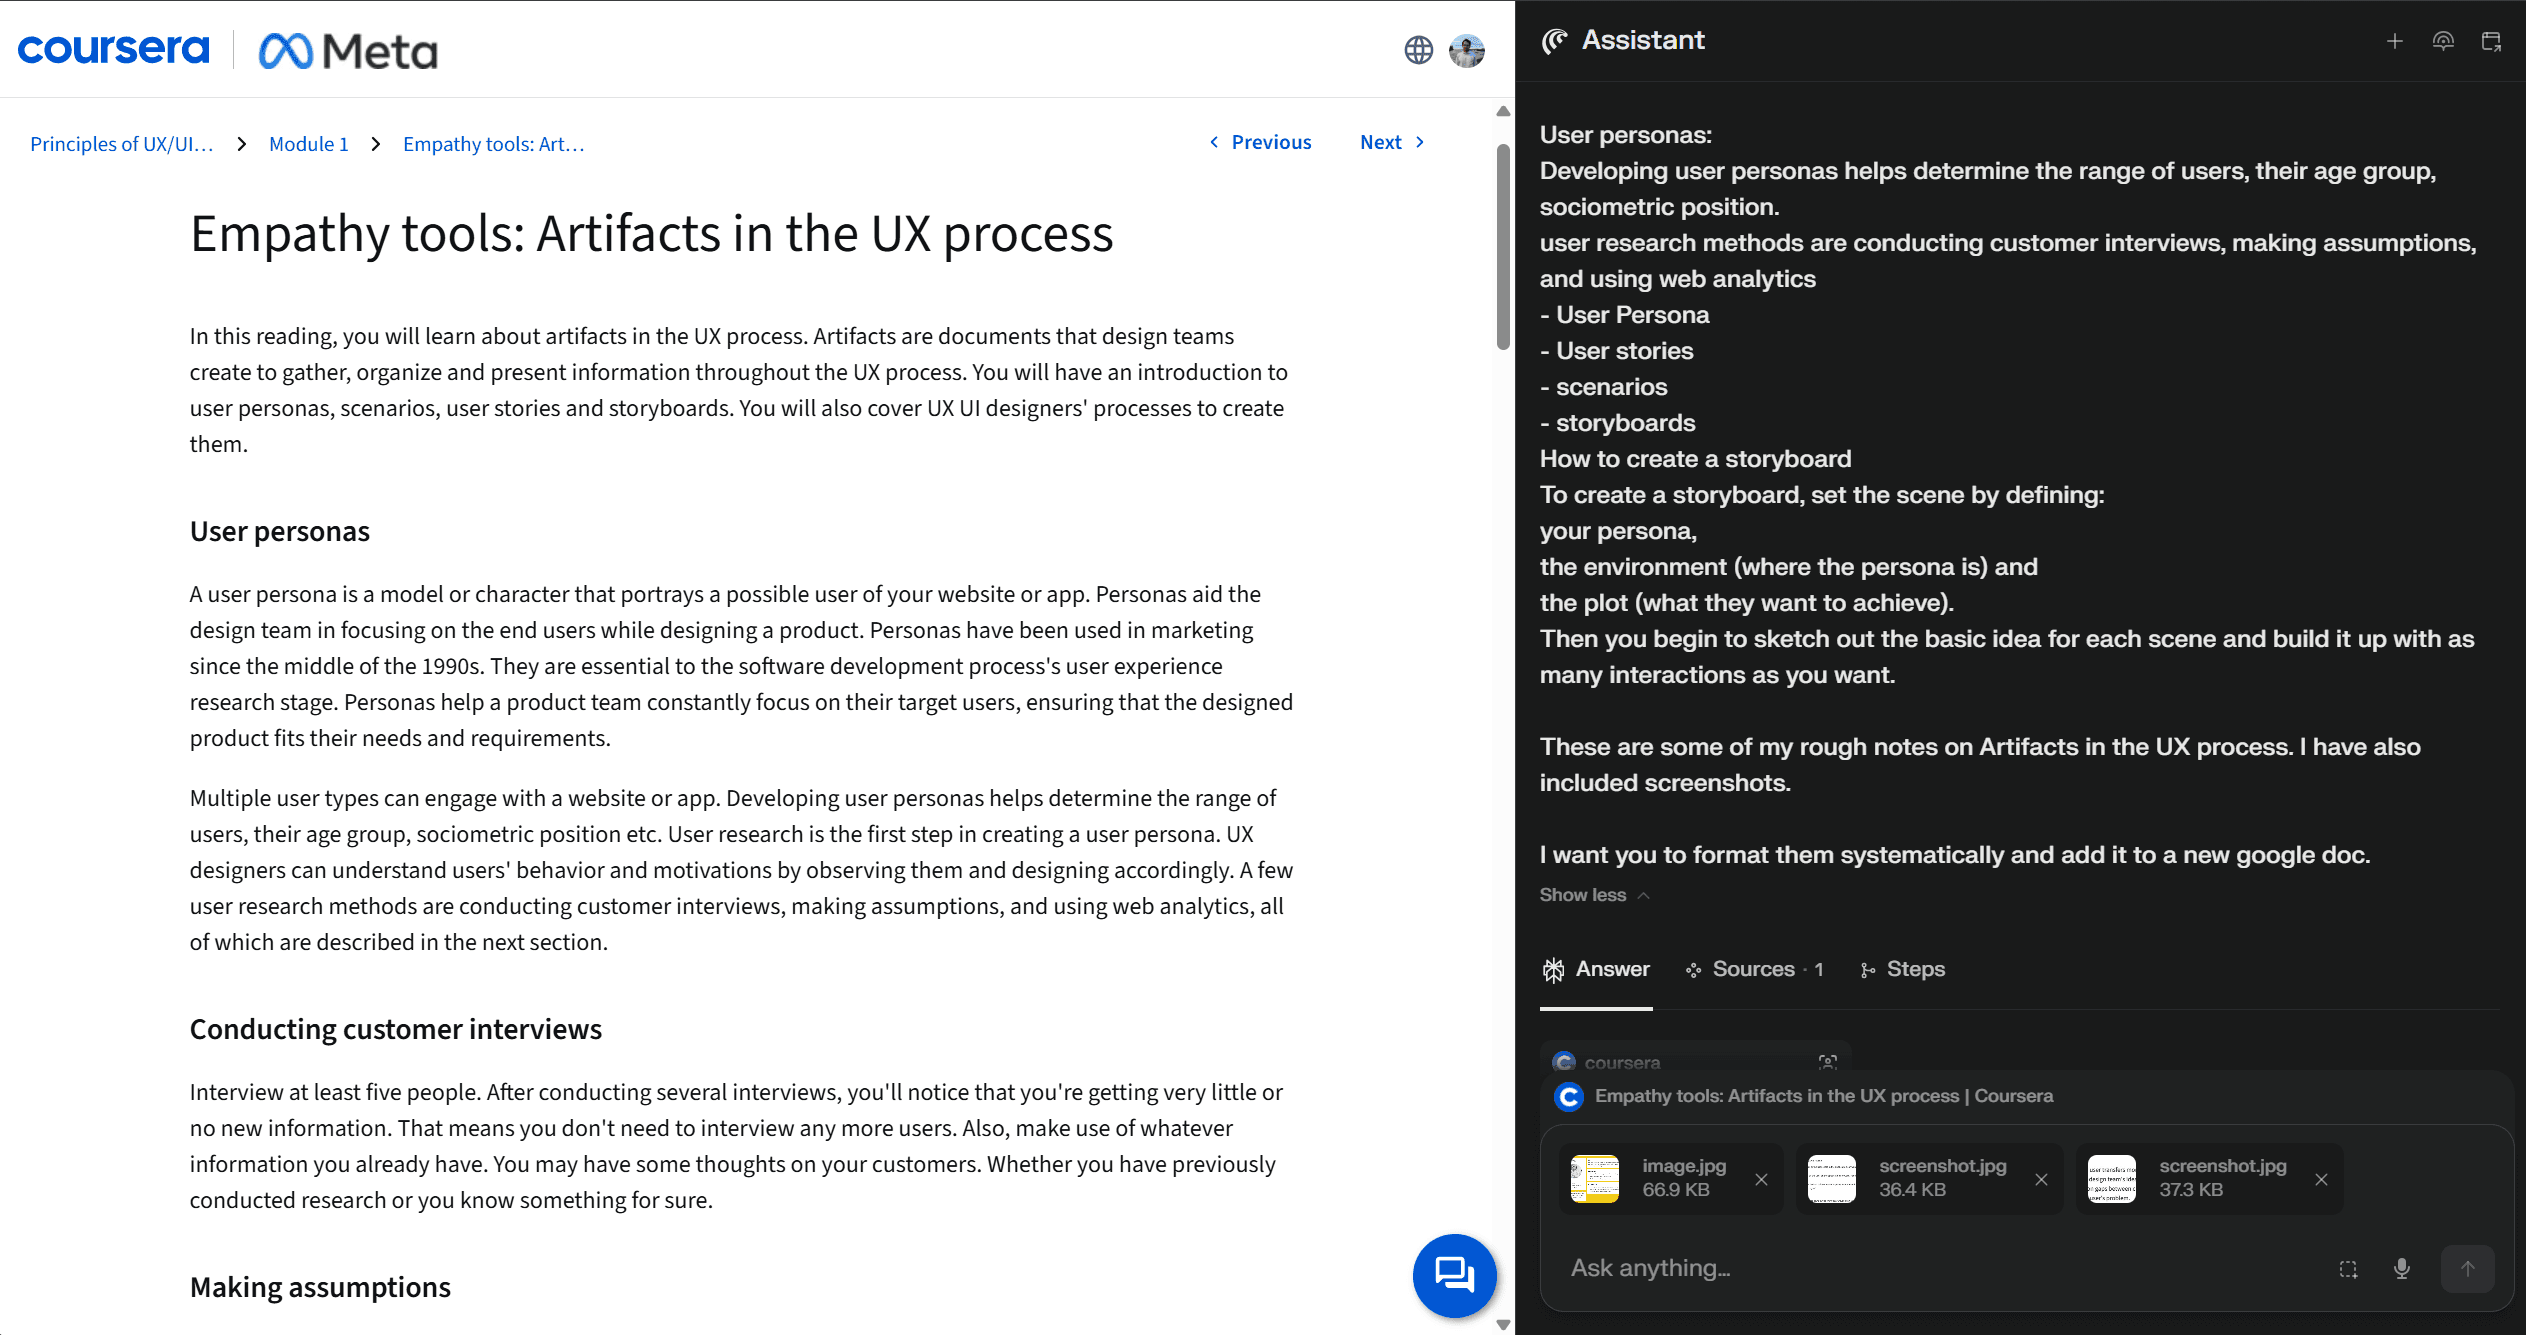Open Module 1 breadcrumb

point(309,144)
